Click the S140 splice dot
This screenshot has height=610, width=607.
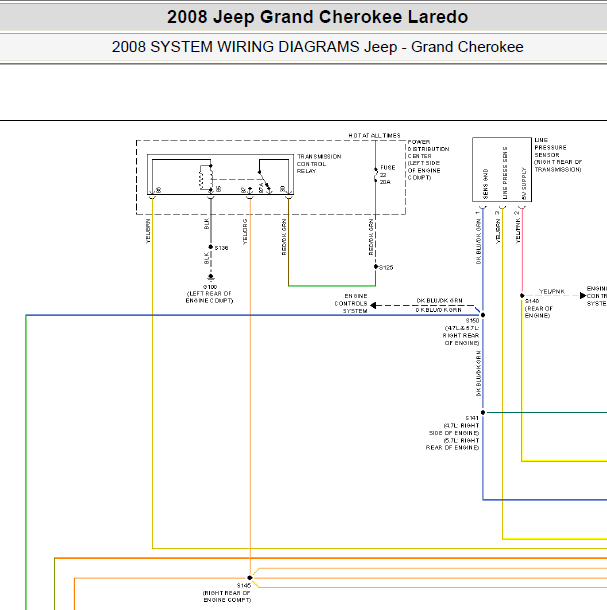point(522,296)
